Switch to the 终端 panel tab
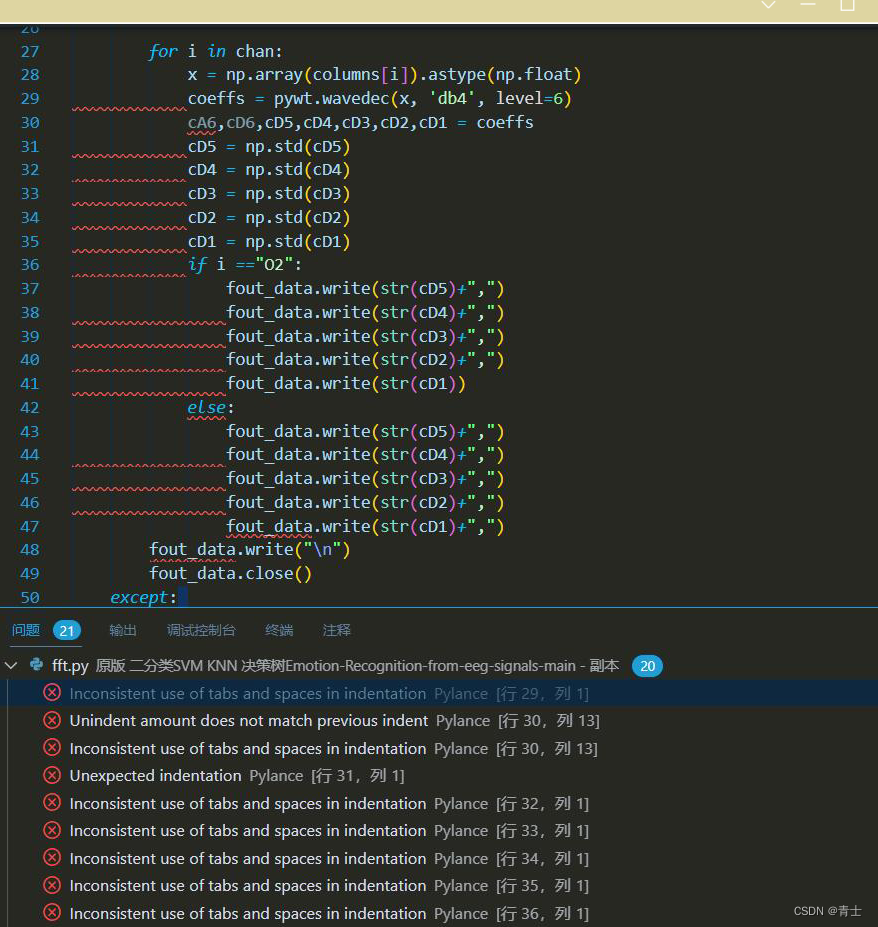The height and width of the screenshot is (927, 878). pyautogui.click(x=278, y=630)
